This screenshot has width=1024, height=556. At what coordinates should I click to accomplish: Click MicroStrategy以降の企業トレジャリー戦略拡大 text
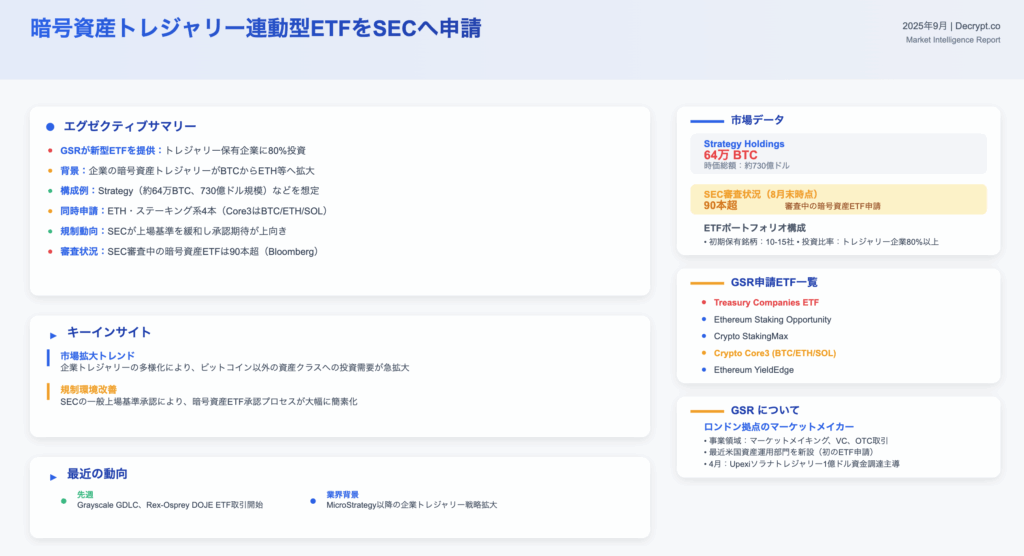(x=411, y=505)
